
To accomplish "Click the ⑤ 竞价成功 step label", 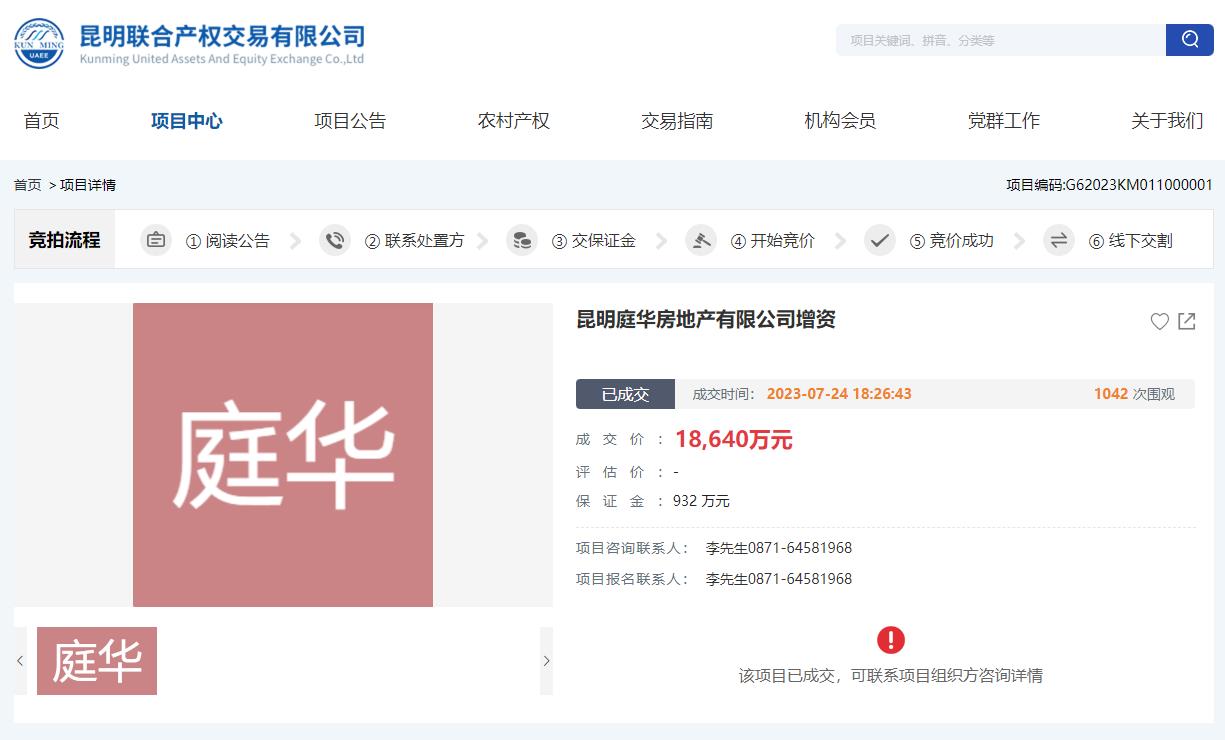I will (952, 241).
